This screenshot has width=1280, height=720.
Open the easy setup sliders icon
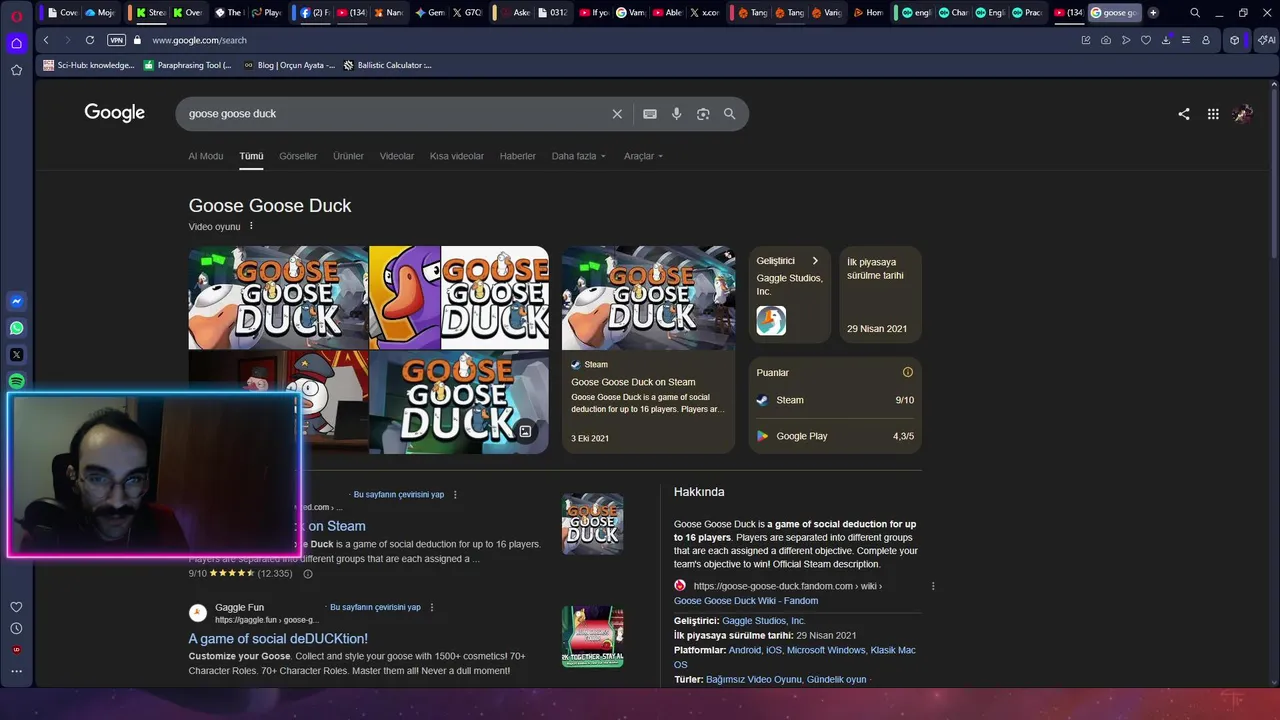(x=1186, y=40)
